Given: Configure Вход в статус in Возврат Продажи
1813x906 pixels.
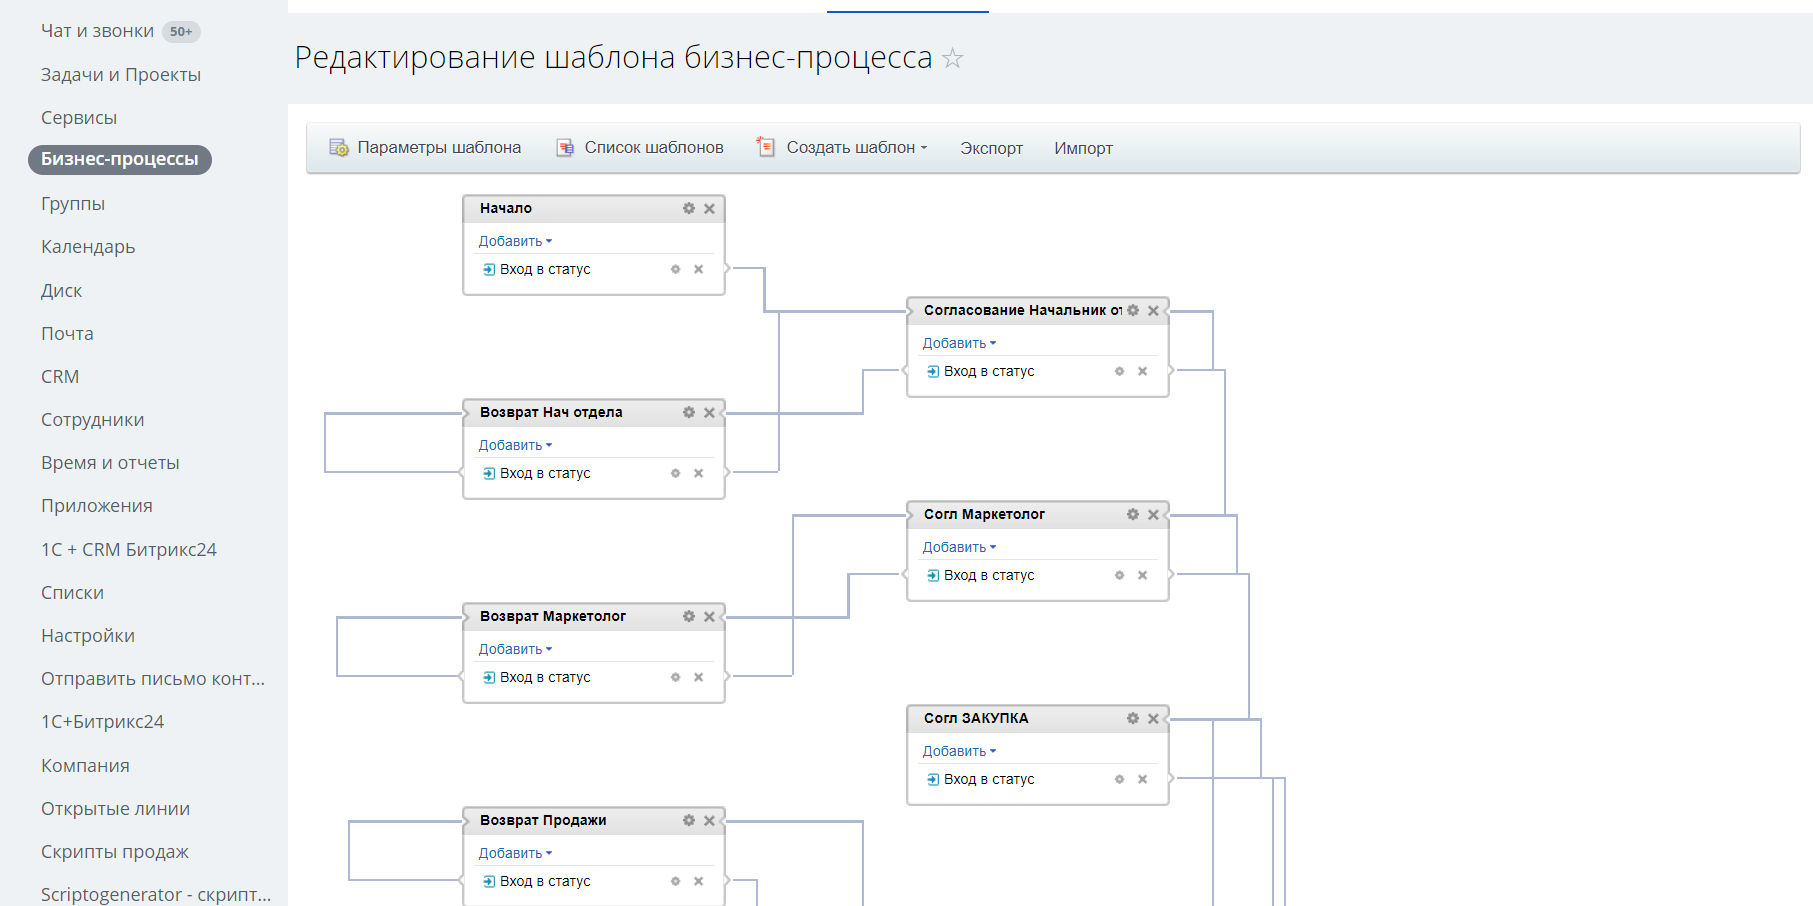Looking at the screenshot, I should coord(675,881).
